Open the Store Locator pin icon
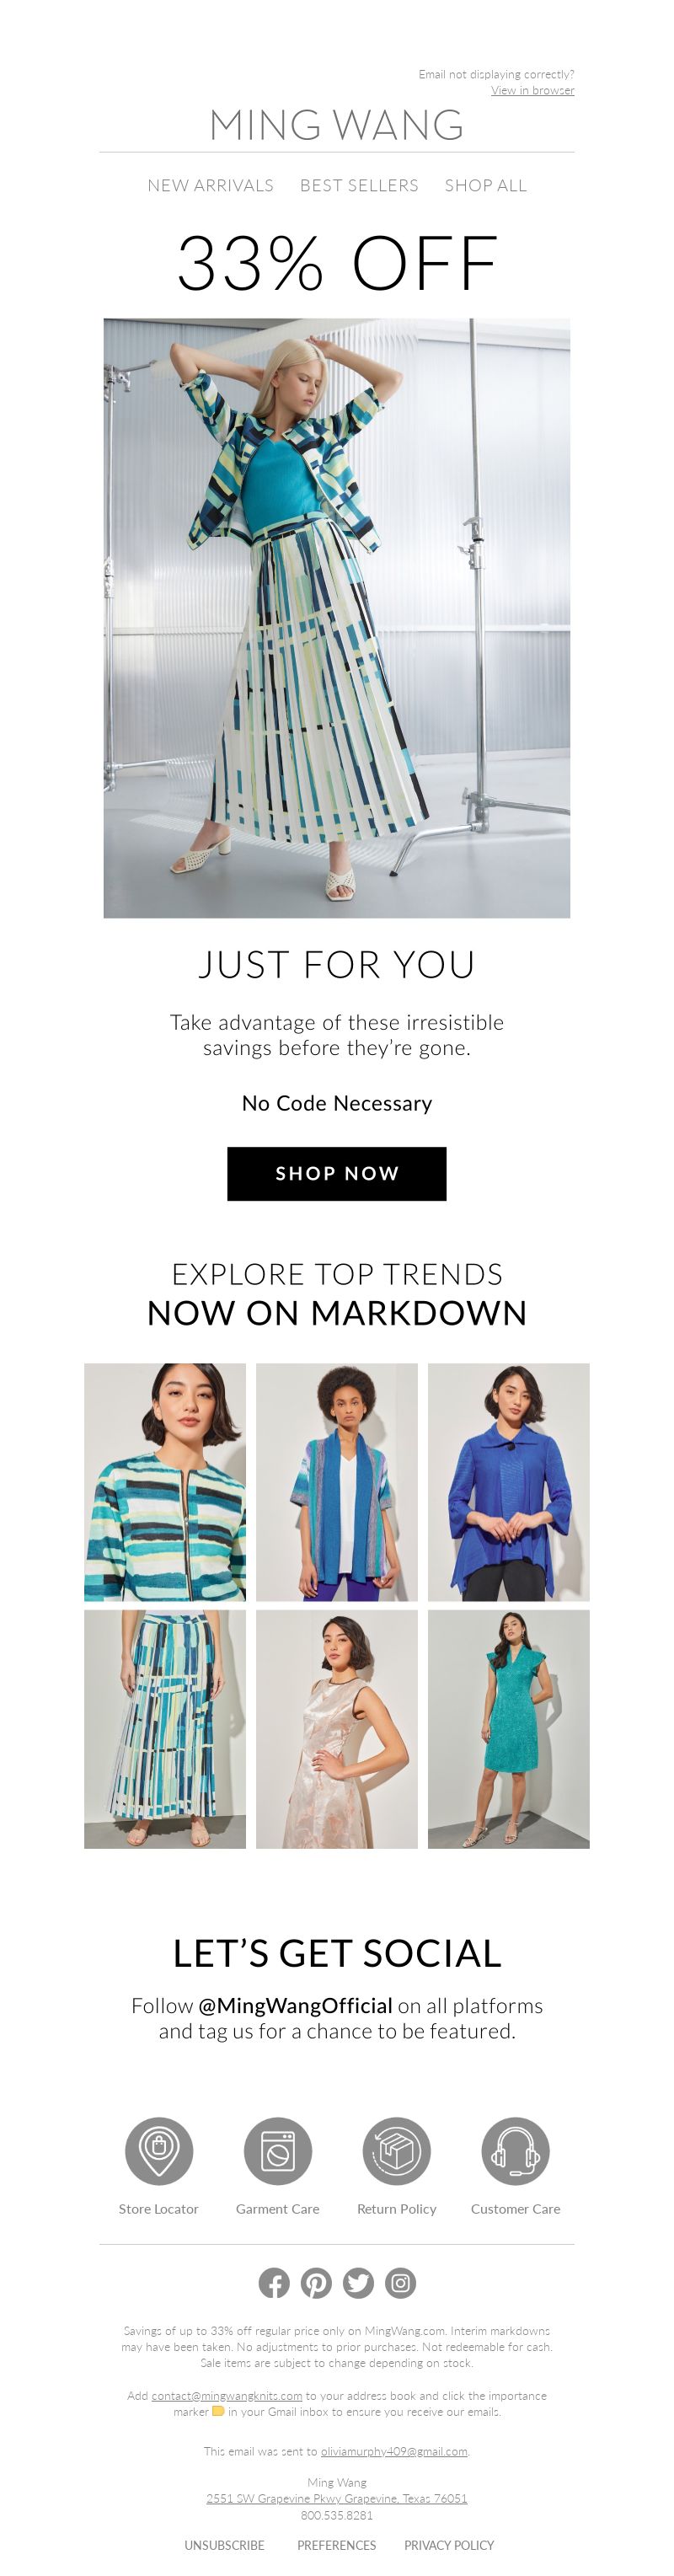Screen dimensions: 674x2576 159,2149
